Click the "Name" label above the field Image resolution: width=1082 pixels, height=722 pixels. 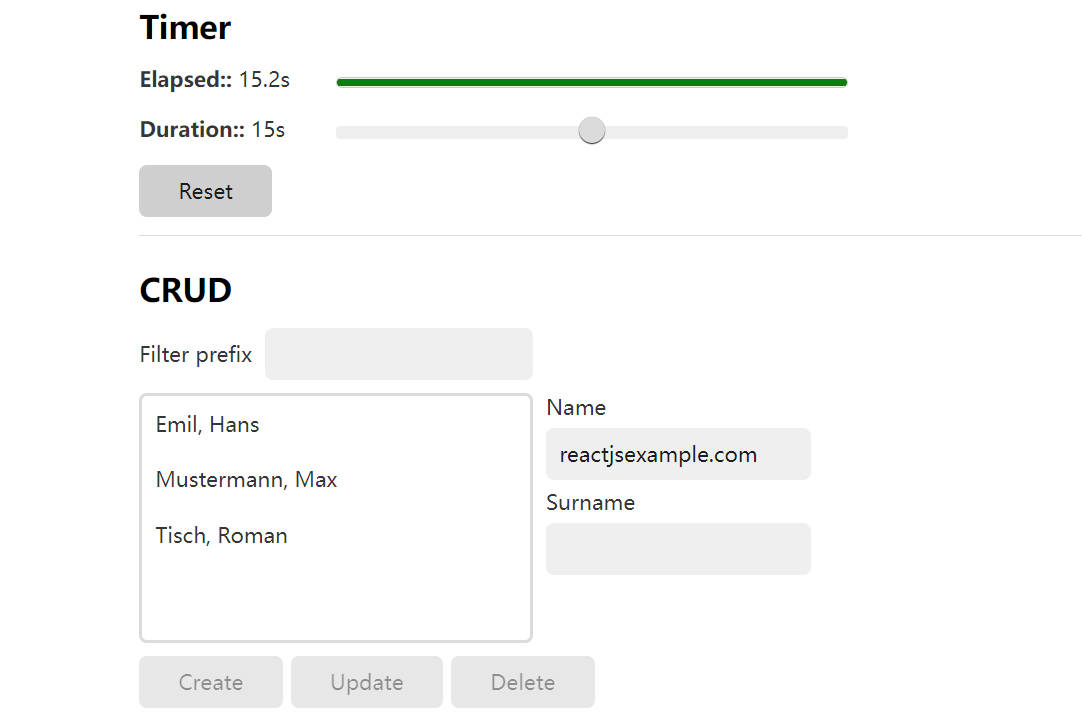pos(576,408)
